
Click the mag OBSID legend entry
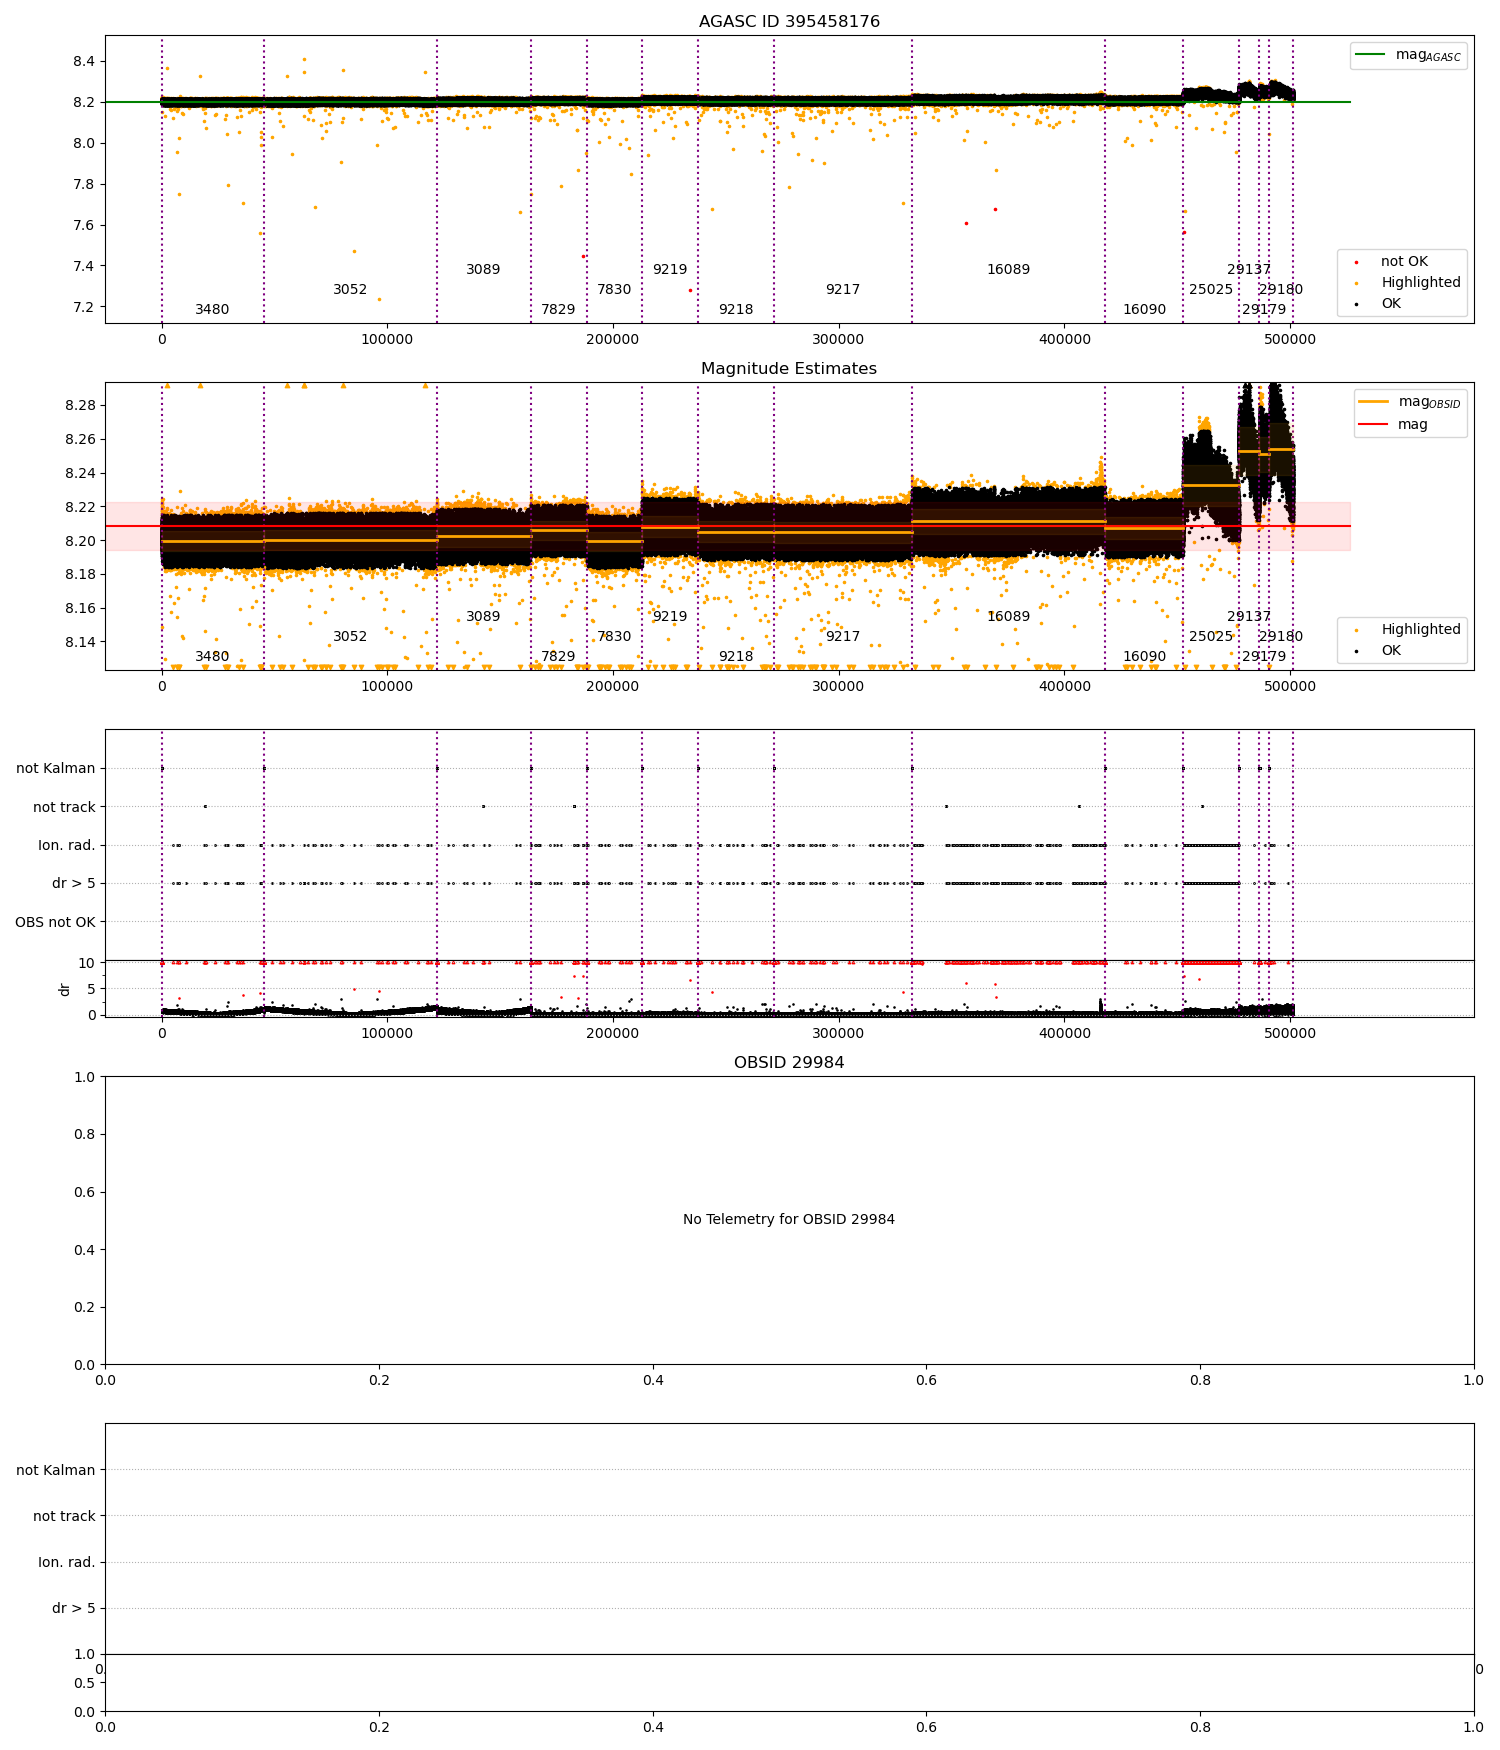(1410, 402)
